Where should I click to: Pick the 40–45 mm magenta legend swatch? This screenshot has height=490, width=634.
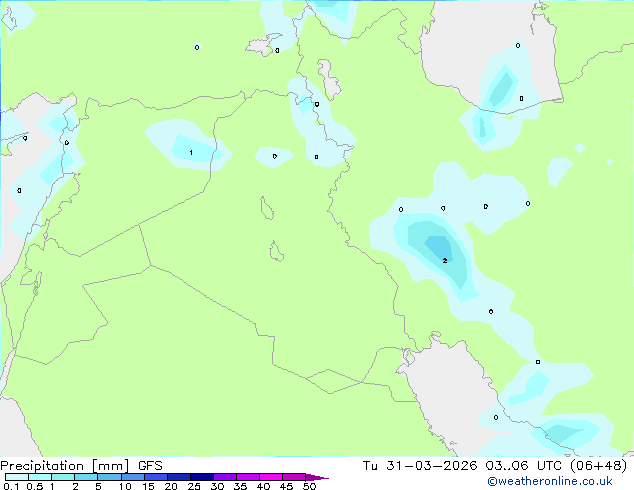(x=271, y=477)
